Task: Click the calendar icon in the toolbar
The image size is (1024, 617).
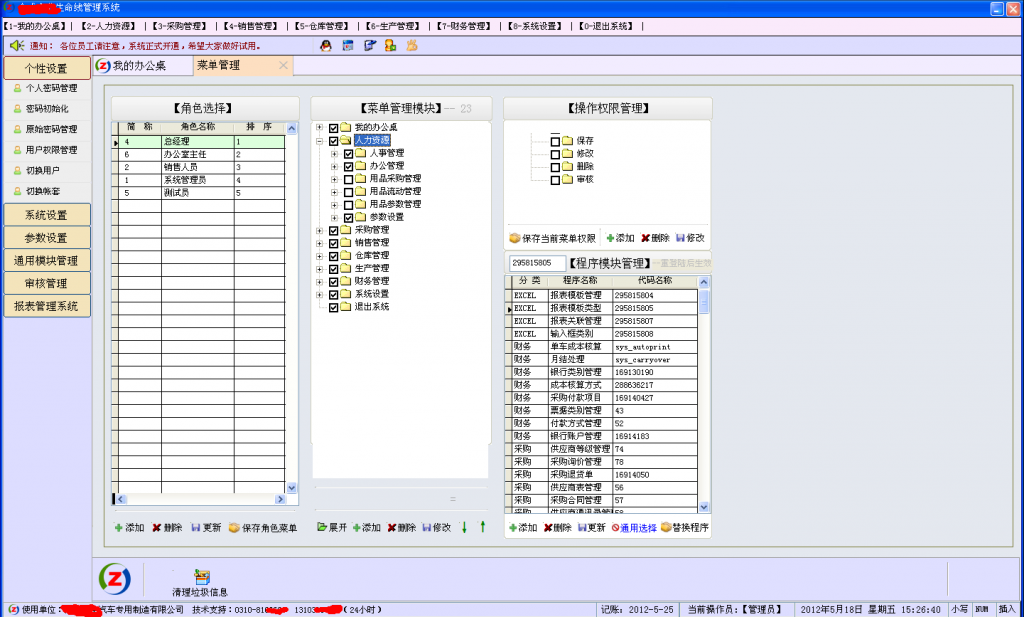Action: point(347,45)
